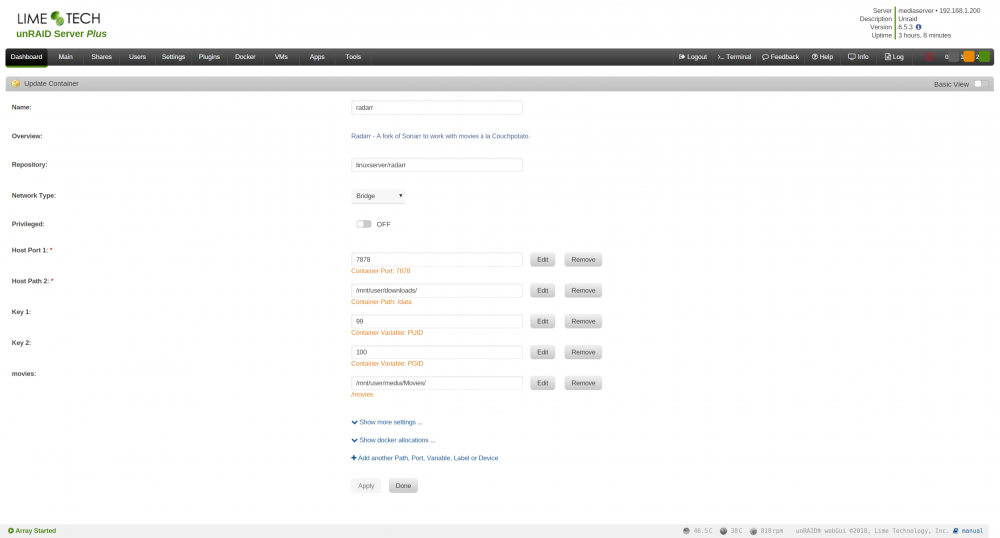
Task: Remove the /mnt/user/downloads/ host path
Action: pos(583,291)
